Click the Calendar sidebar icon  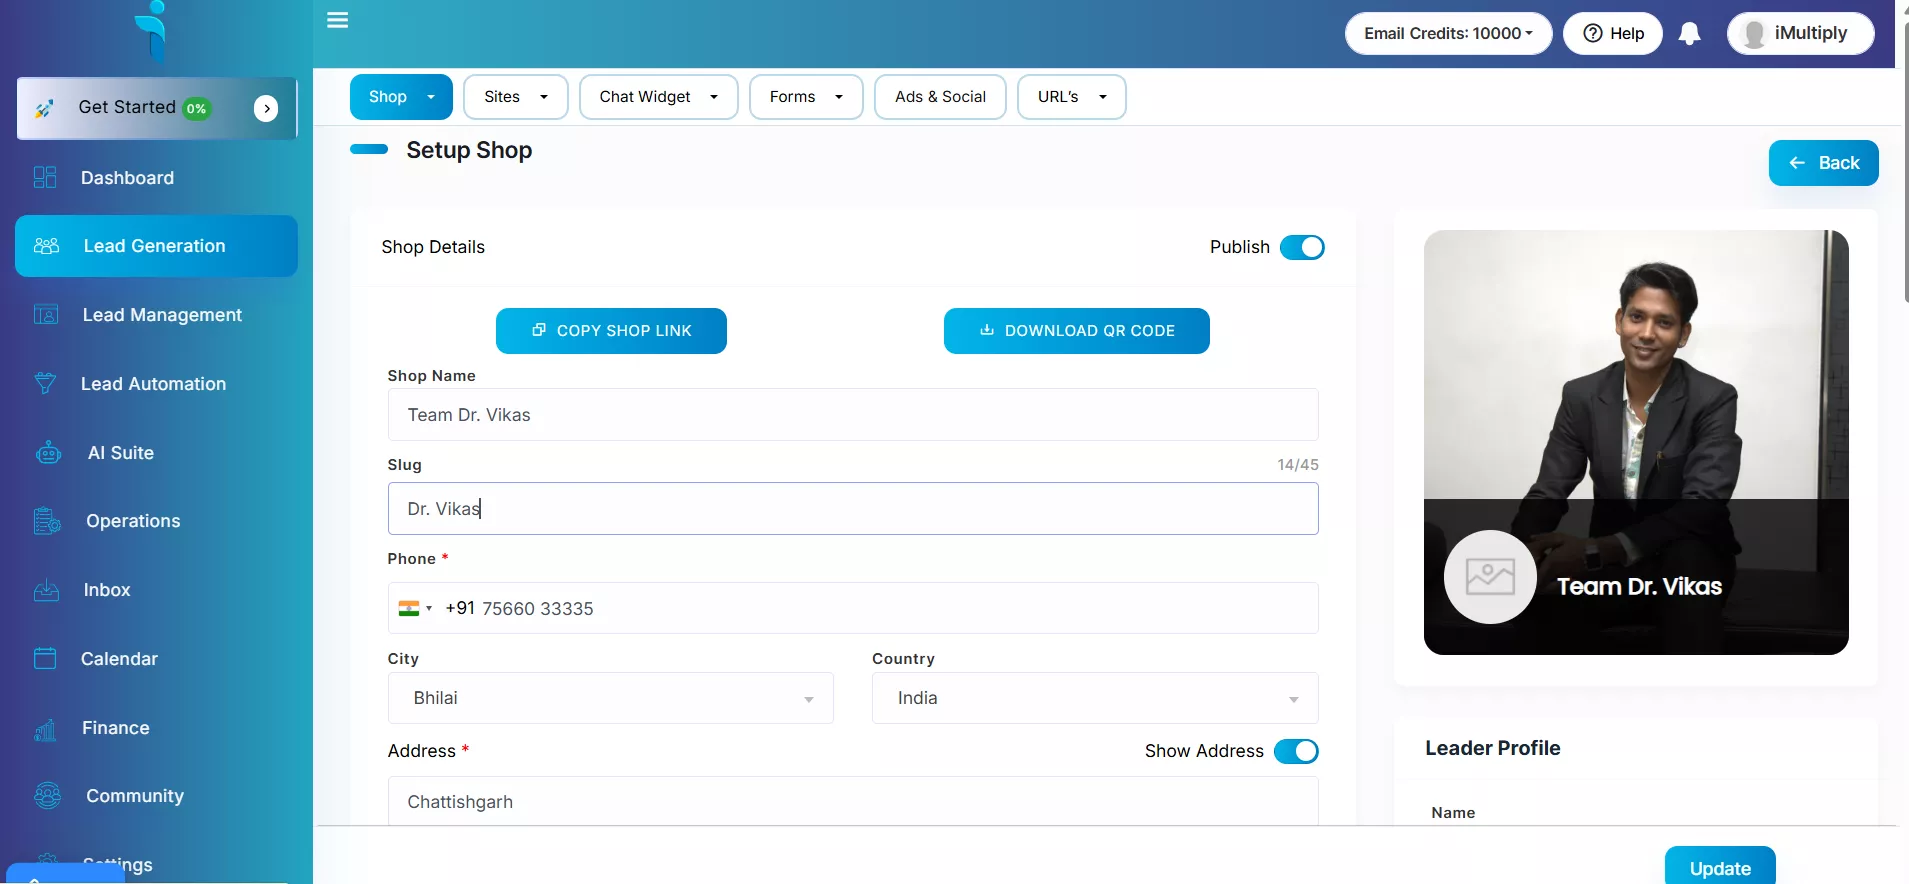pos(45,659)
